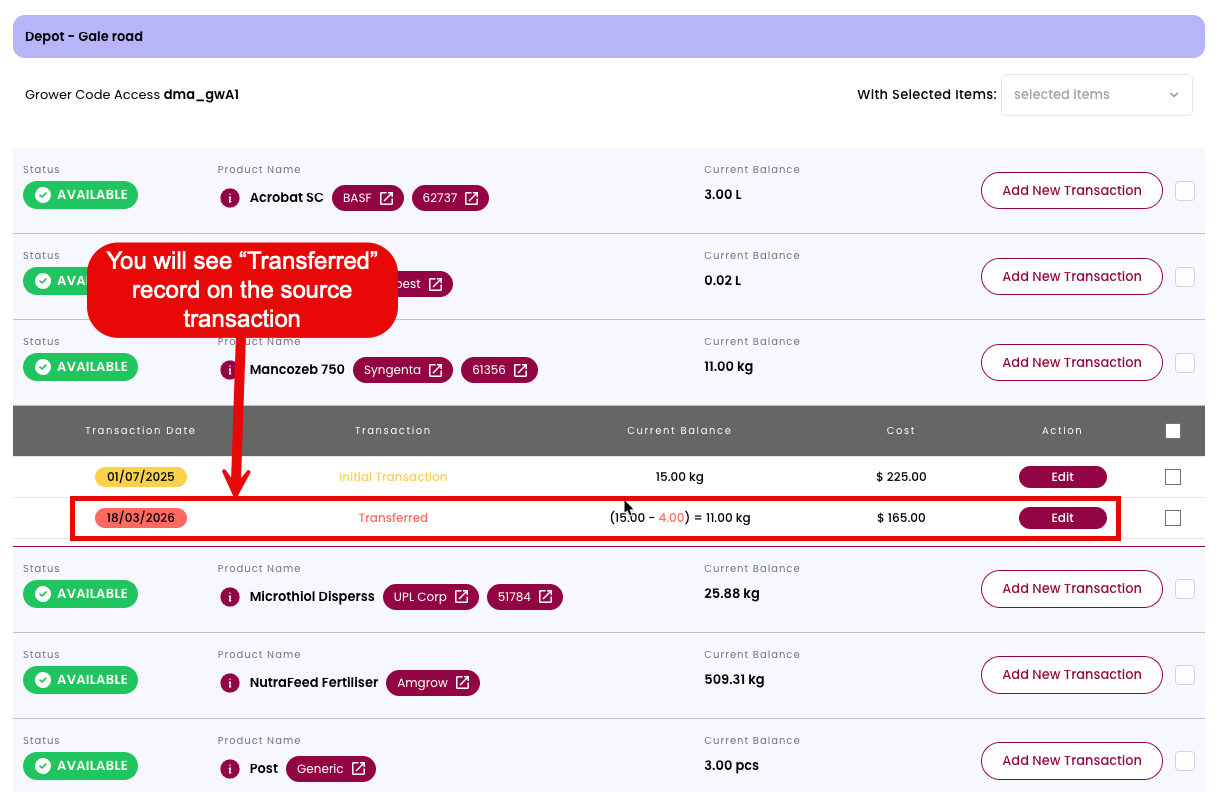
Task: Check the Initial Transaction row checkbox
Action: coord(1173,477)
